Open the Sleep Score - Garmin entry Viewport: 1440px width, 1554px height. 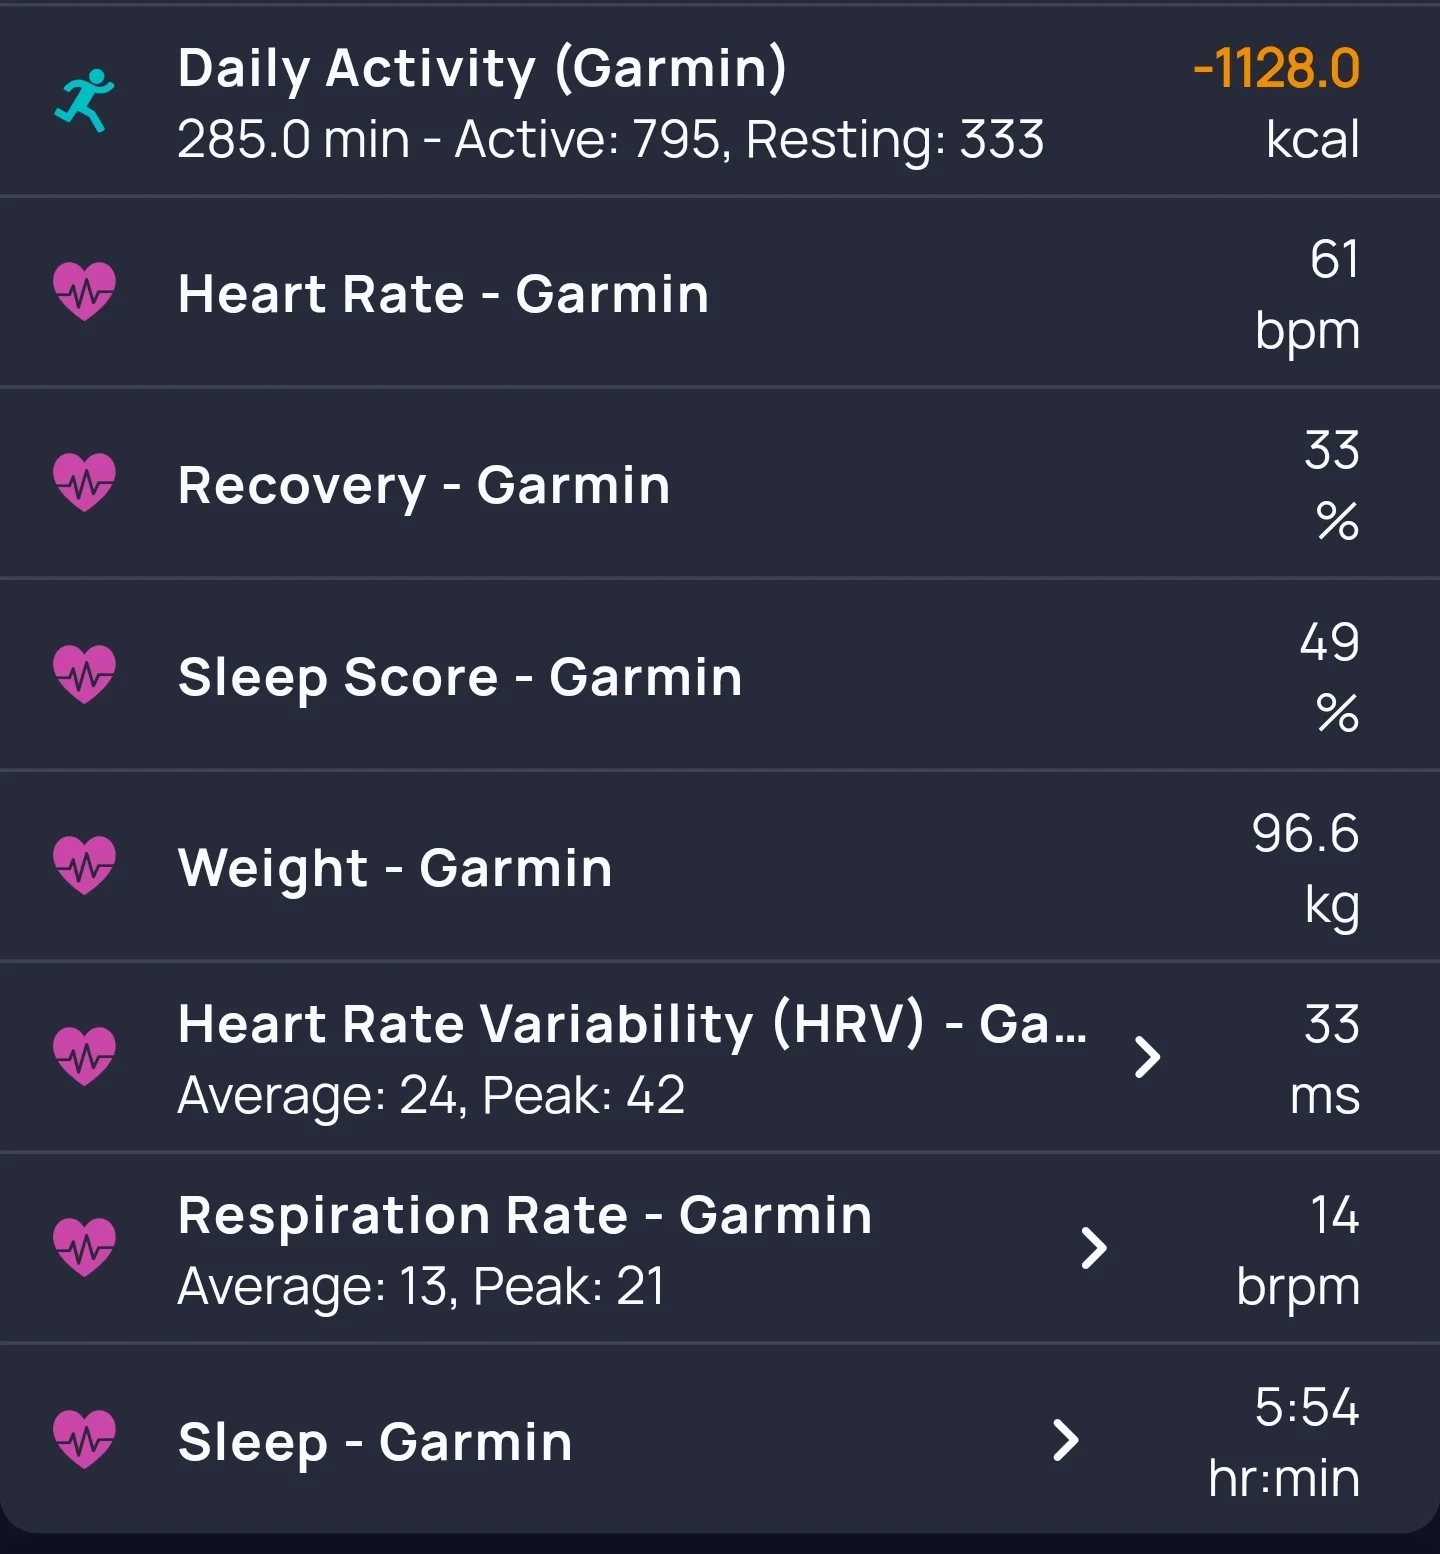coord(720,675)
